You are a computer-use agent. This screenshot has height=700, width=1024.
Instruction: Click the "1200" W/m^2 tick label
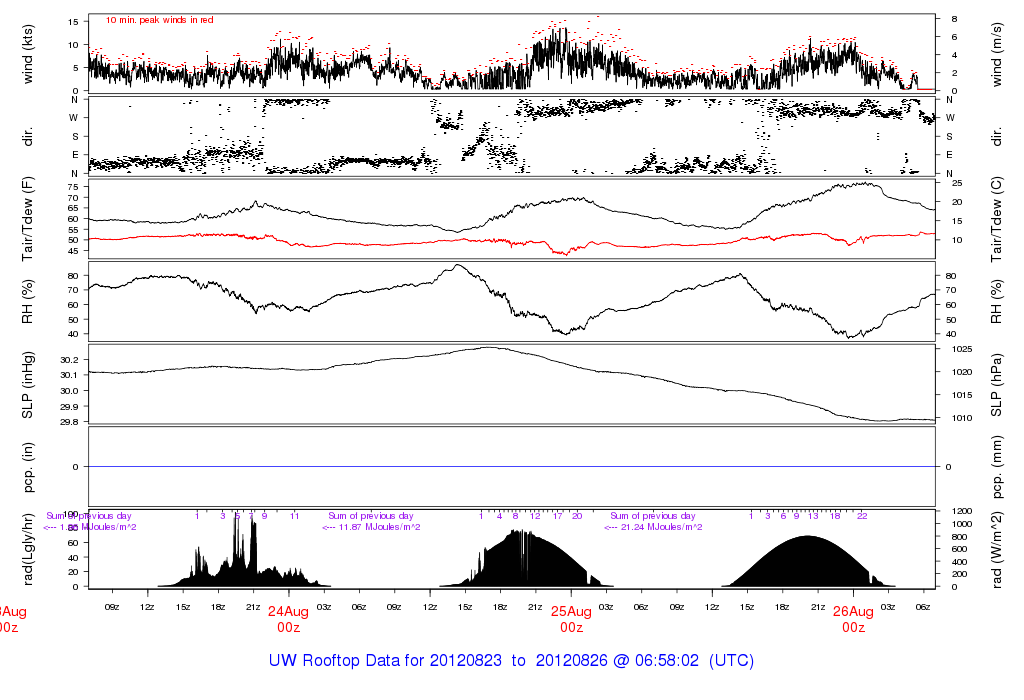961,511
